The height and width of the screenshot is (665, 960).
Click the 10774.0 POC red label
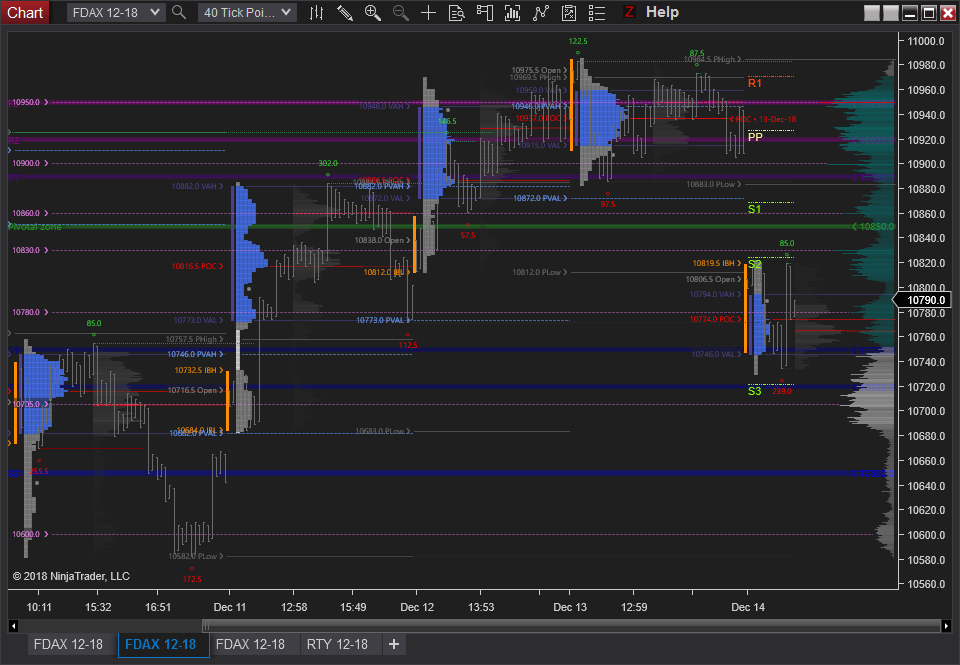[x=715, y=319]
